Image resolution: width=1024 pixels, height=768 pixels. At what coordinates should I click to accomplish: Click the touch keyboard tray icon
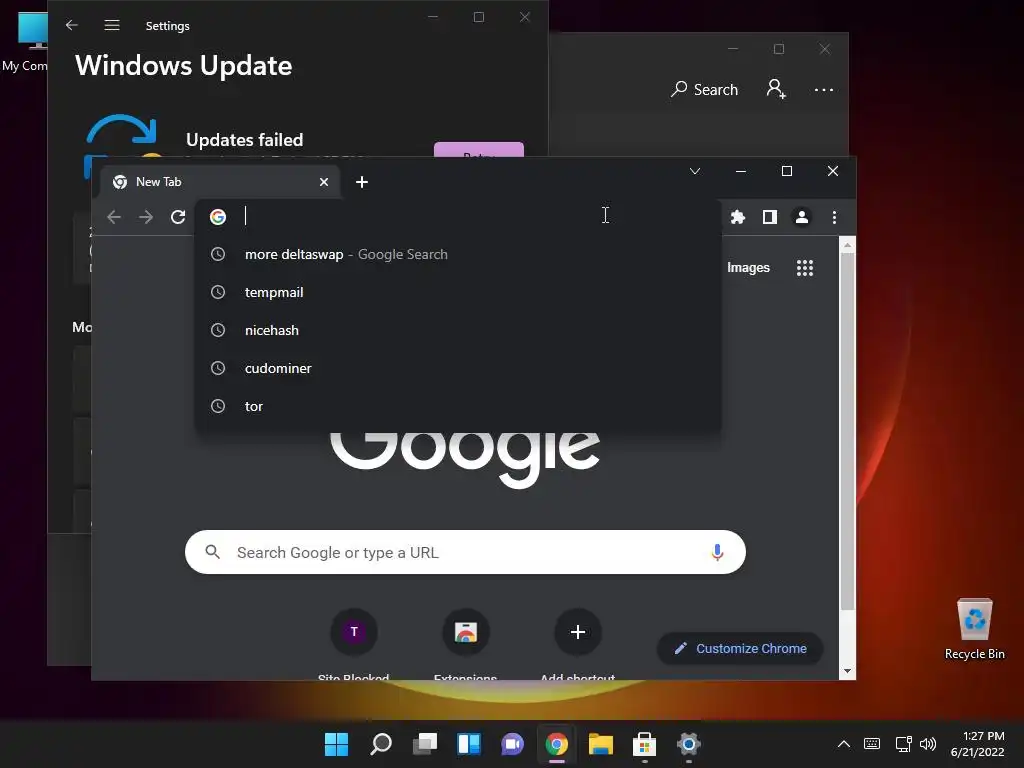[872, 744]
